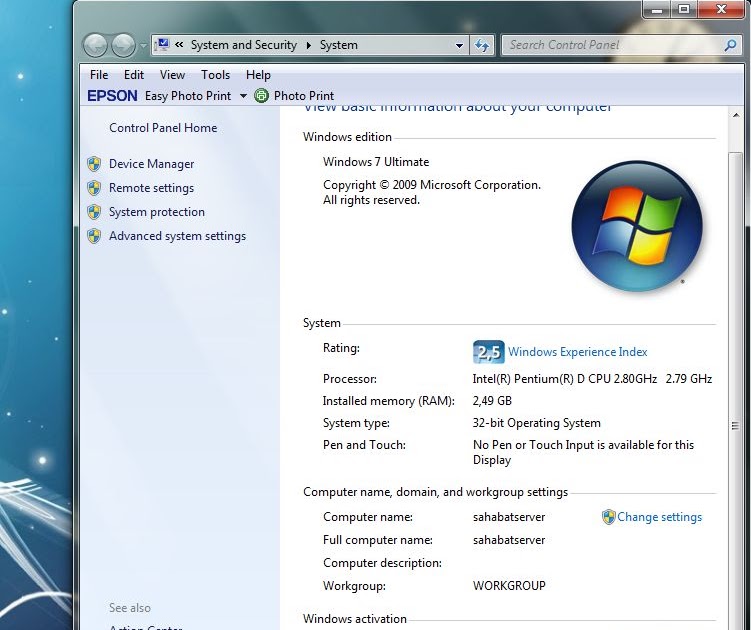
Task: Click processor value Intel(R) Pentium(R) D
Action: (592, 379)
